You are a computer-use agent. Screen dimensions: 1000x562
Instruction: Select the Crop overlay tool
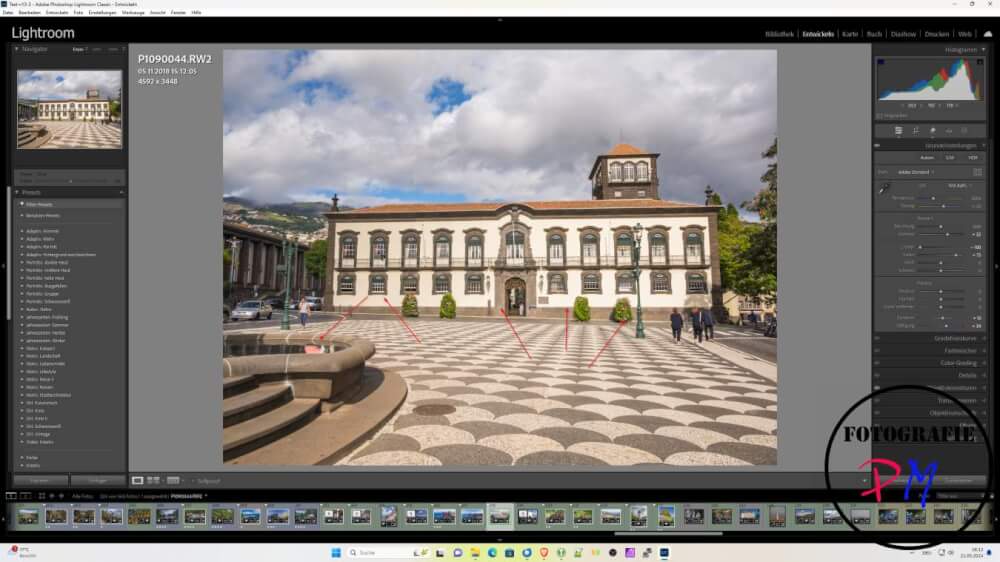pos(916,131)
